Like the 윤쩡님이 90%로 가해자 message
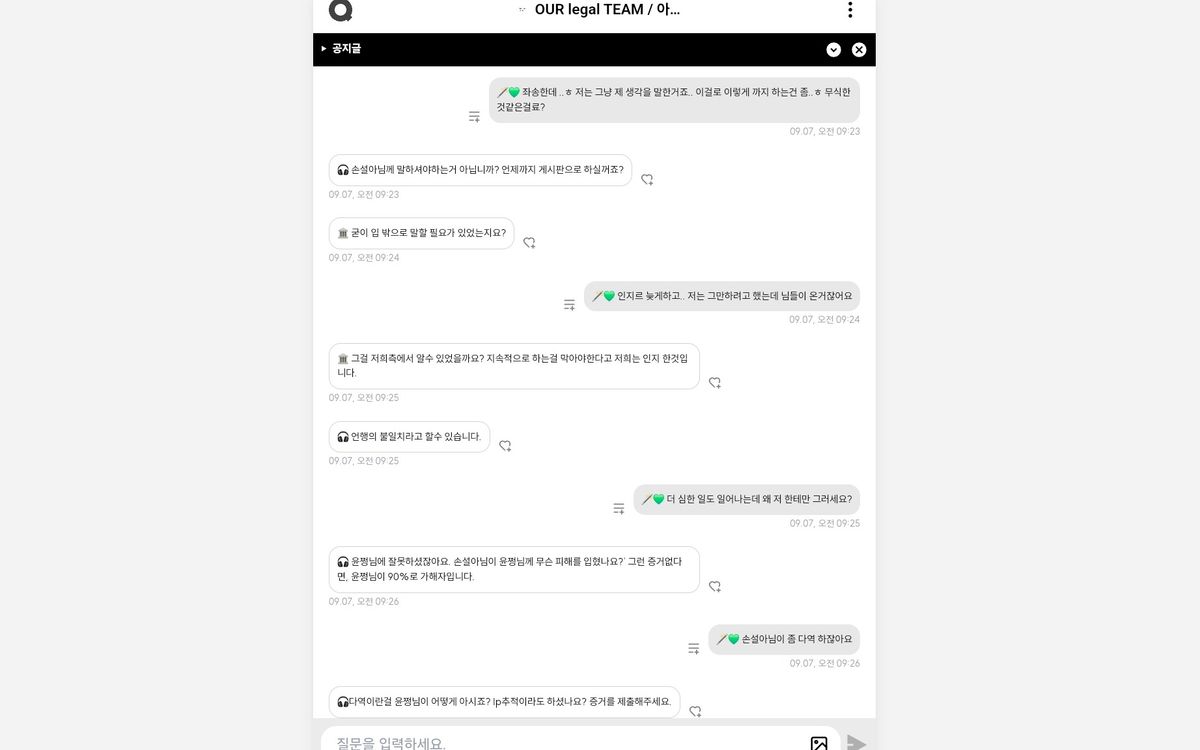 (x=715, y=587)
